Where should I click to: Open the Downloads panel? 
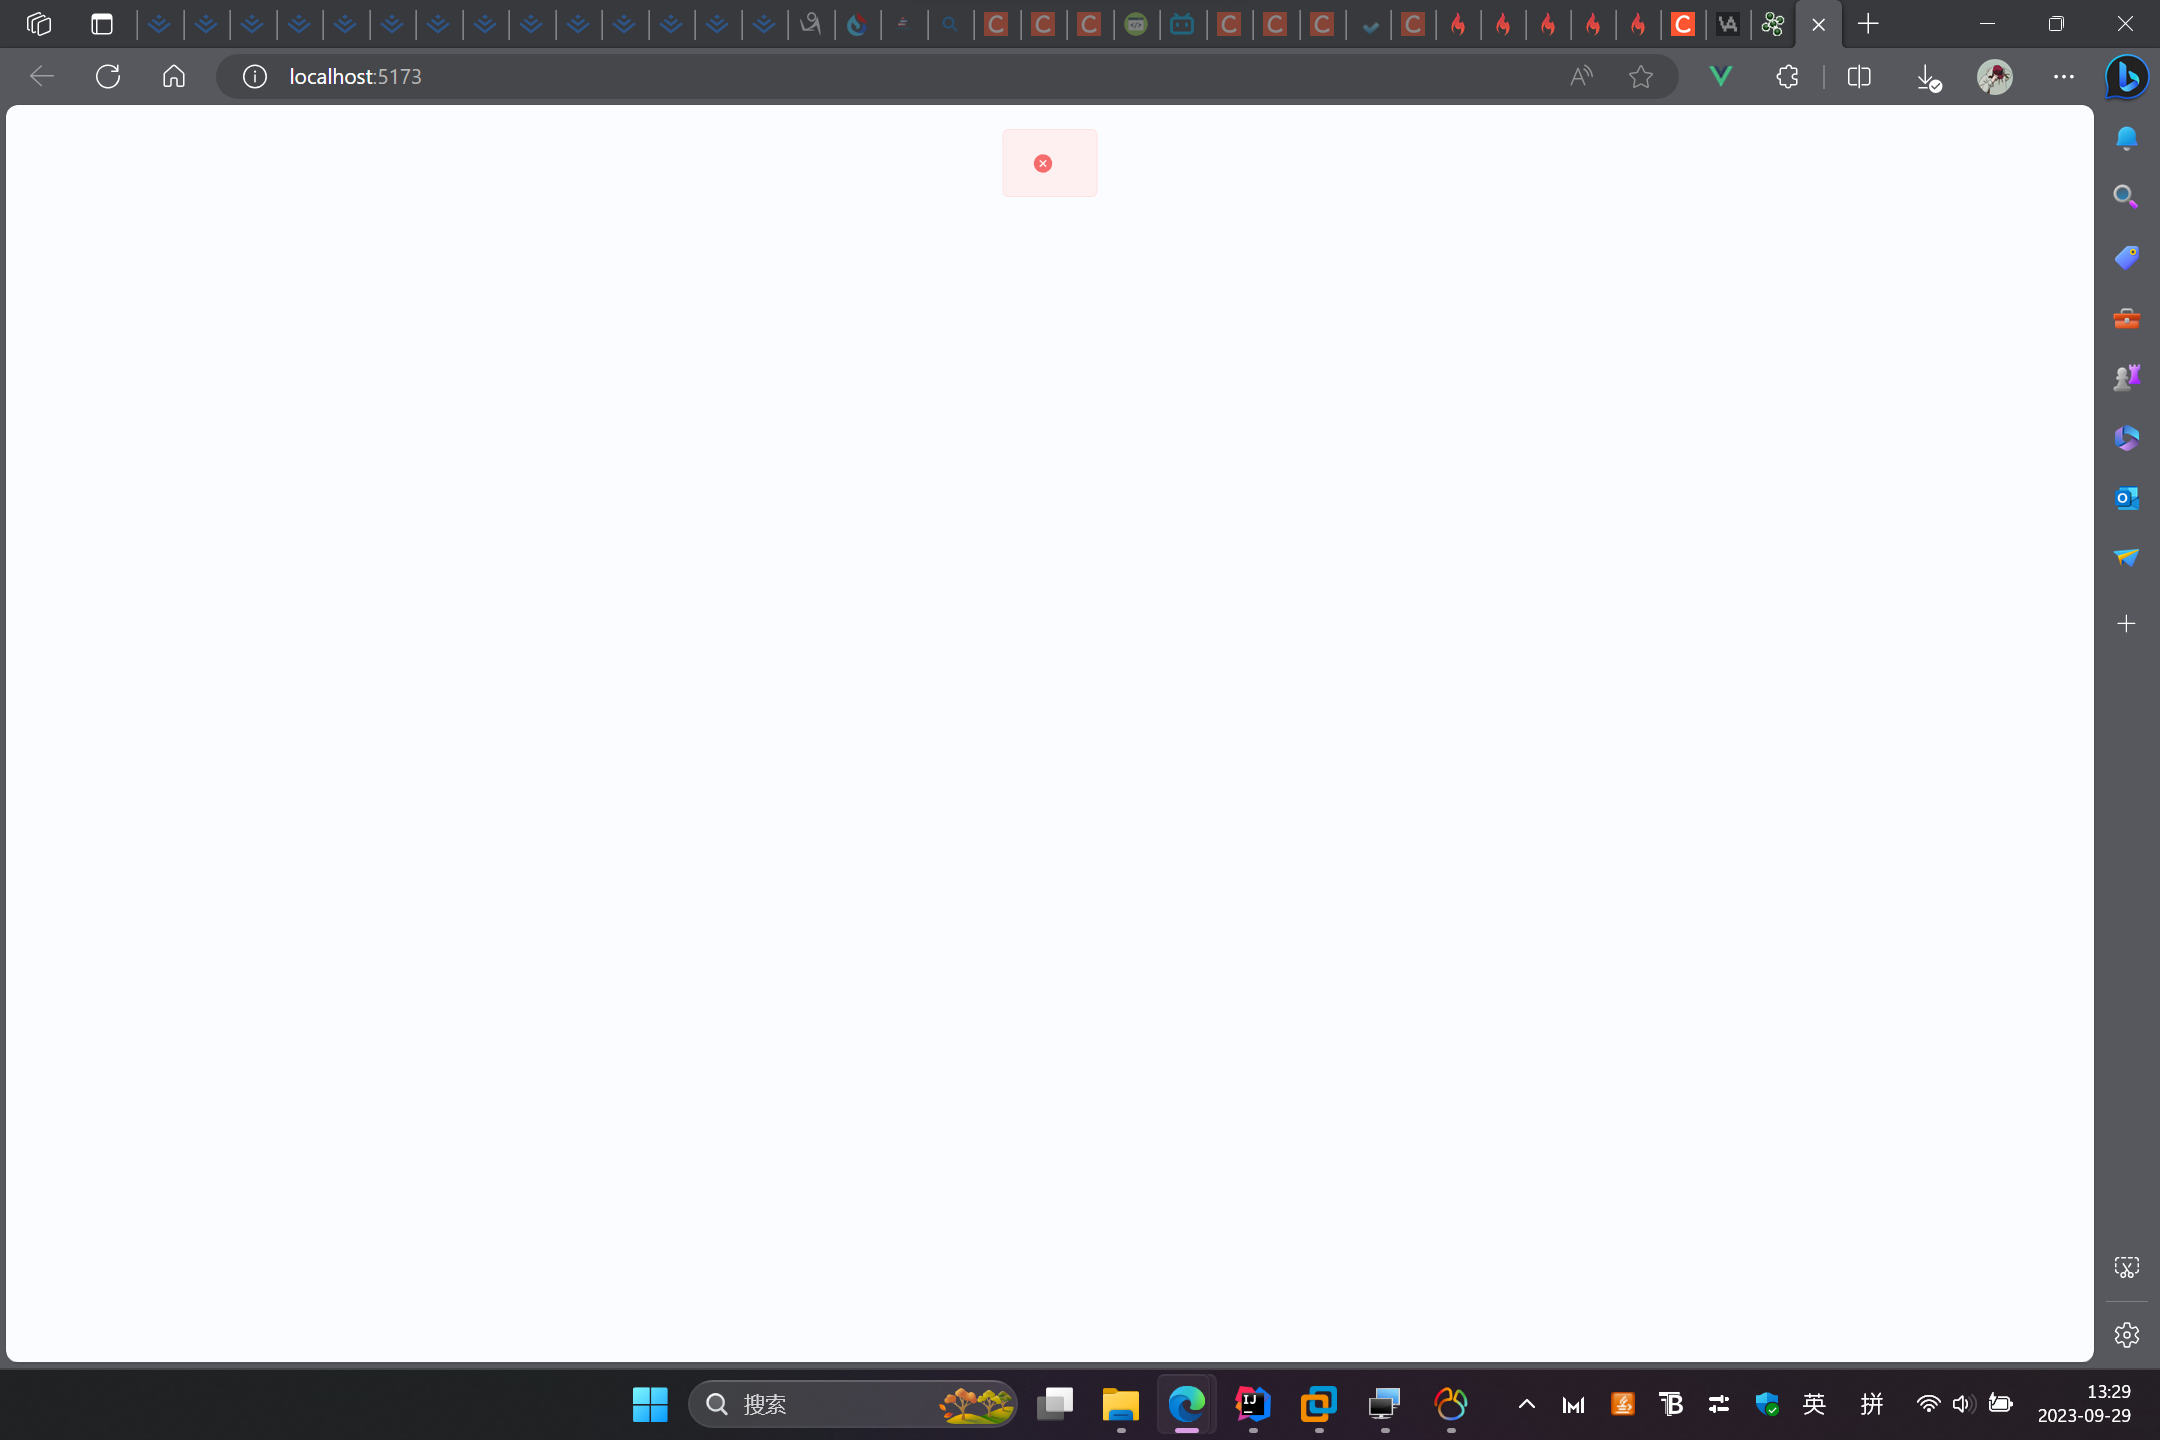[x=1928, y=76]
